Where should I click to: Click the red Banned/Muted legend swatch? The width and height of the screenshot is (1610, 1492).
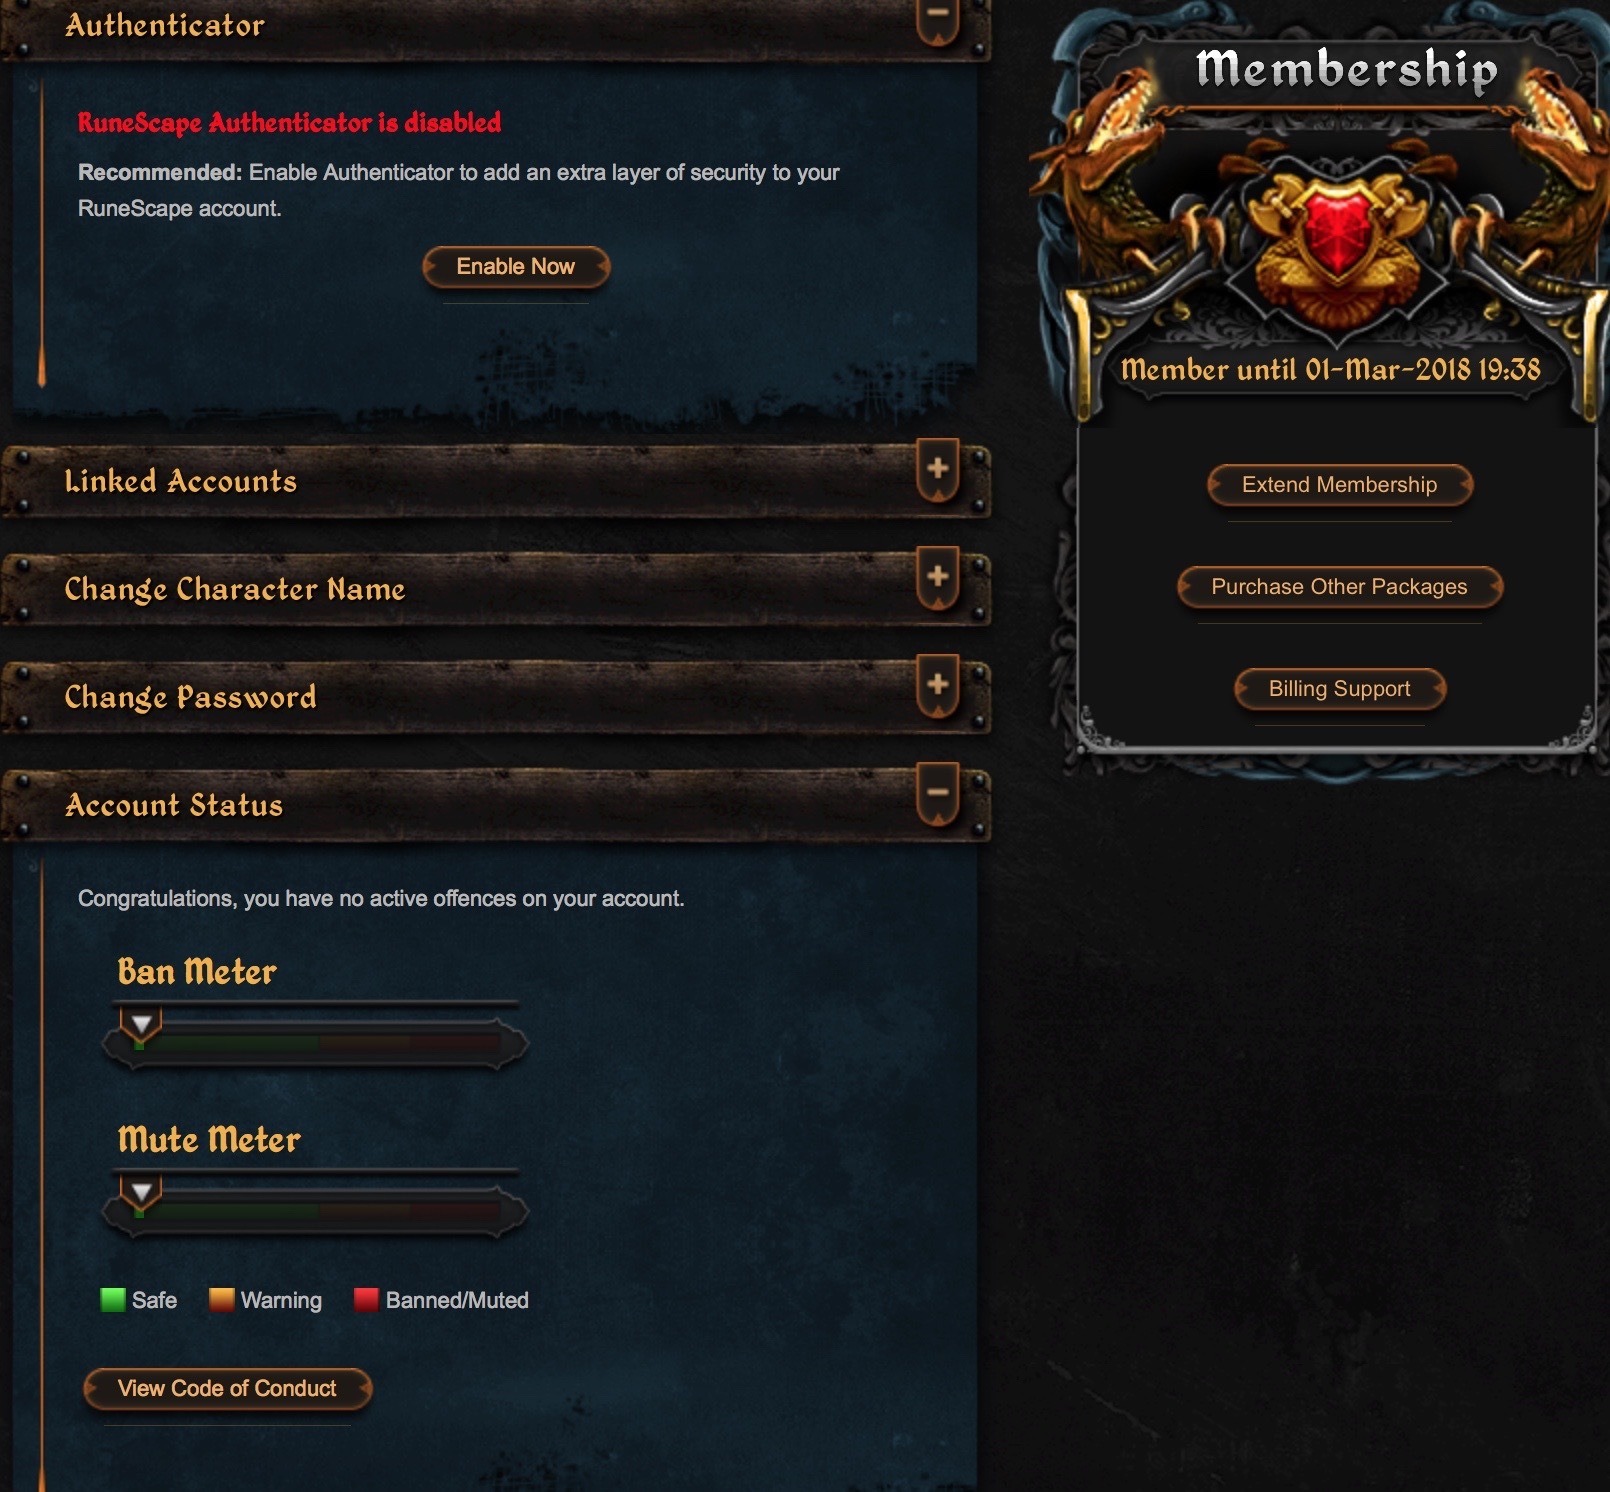(366, 1300)
